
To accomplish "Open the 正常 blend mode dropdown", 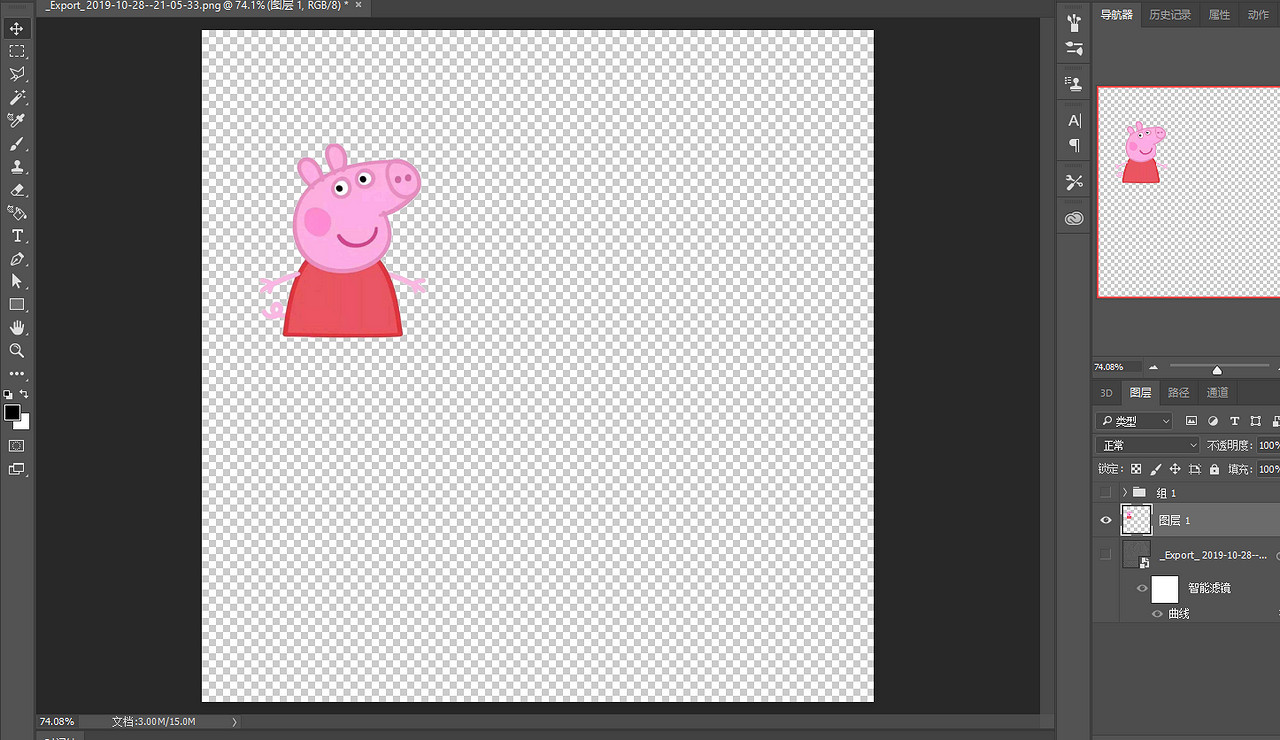I will pyautogui.click(x=1146, y=445).
